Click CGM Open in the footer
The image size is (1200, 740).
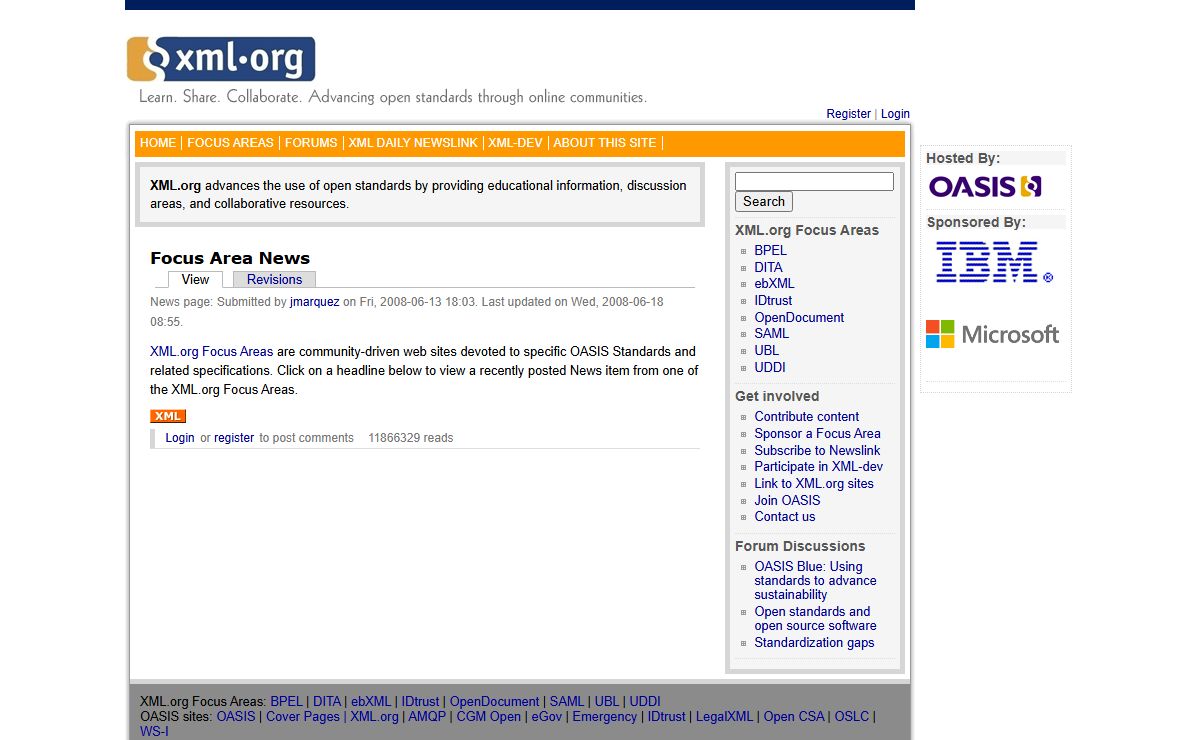click(x=489, y=717)
